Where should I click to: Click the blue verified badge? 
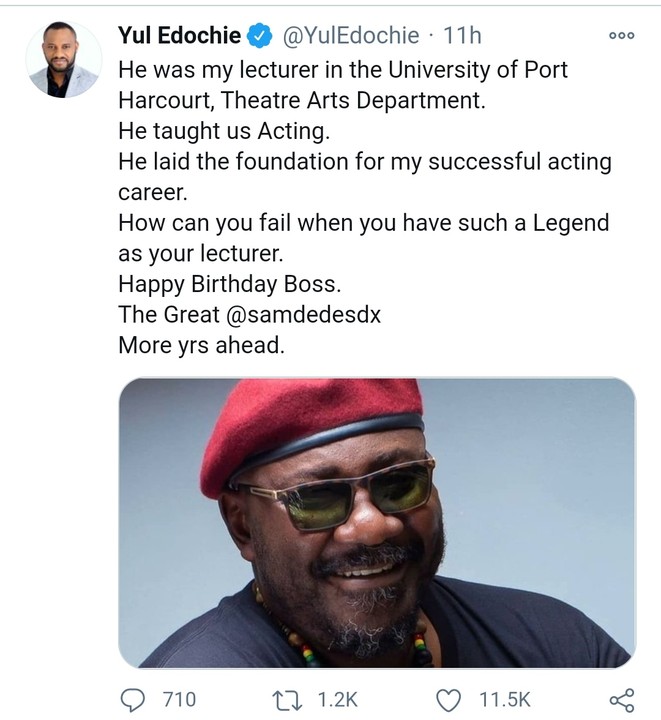[259, 36]
